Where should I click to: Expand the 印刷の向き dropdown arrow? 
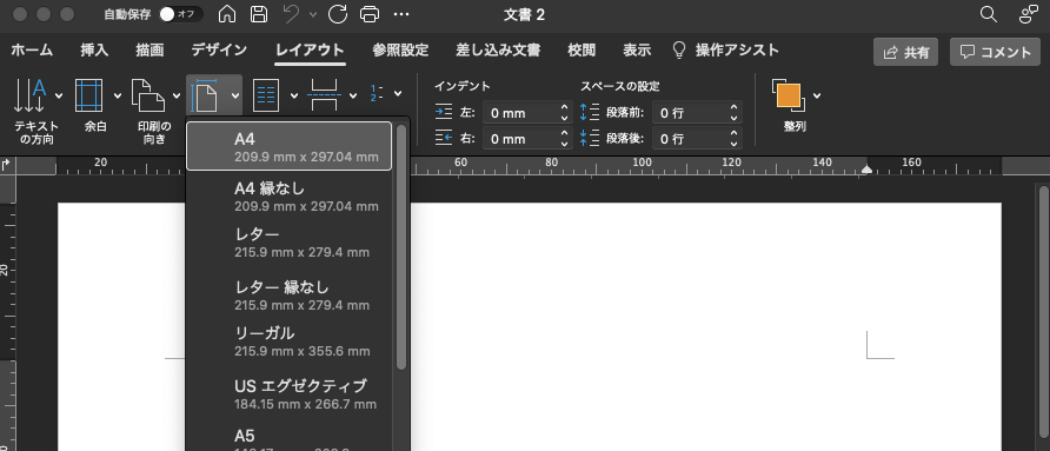pyautogui.click(x=176, y=95)
